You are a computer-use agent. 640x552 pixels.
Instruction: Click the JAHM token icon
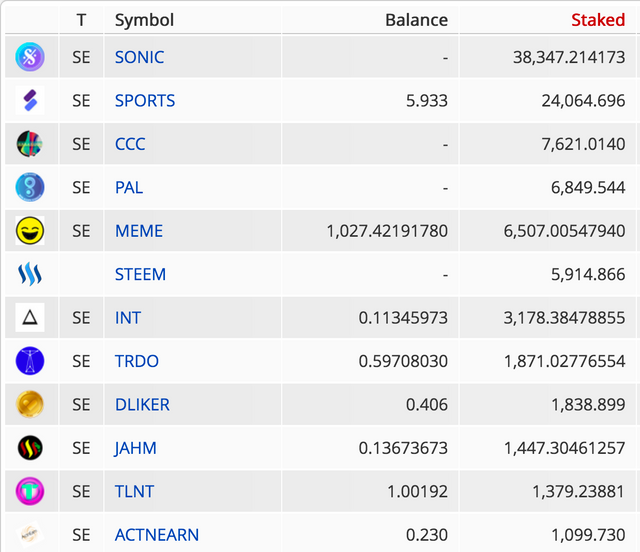[30, 448]
